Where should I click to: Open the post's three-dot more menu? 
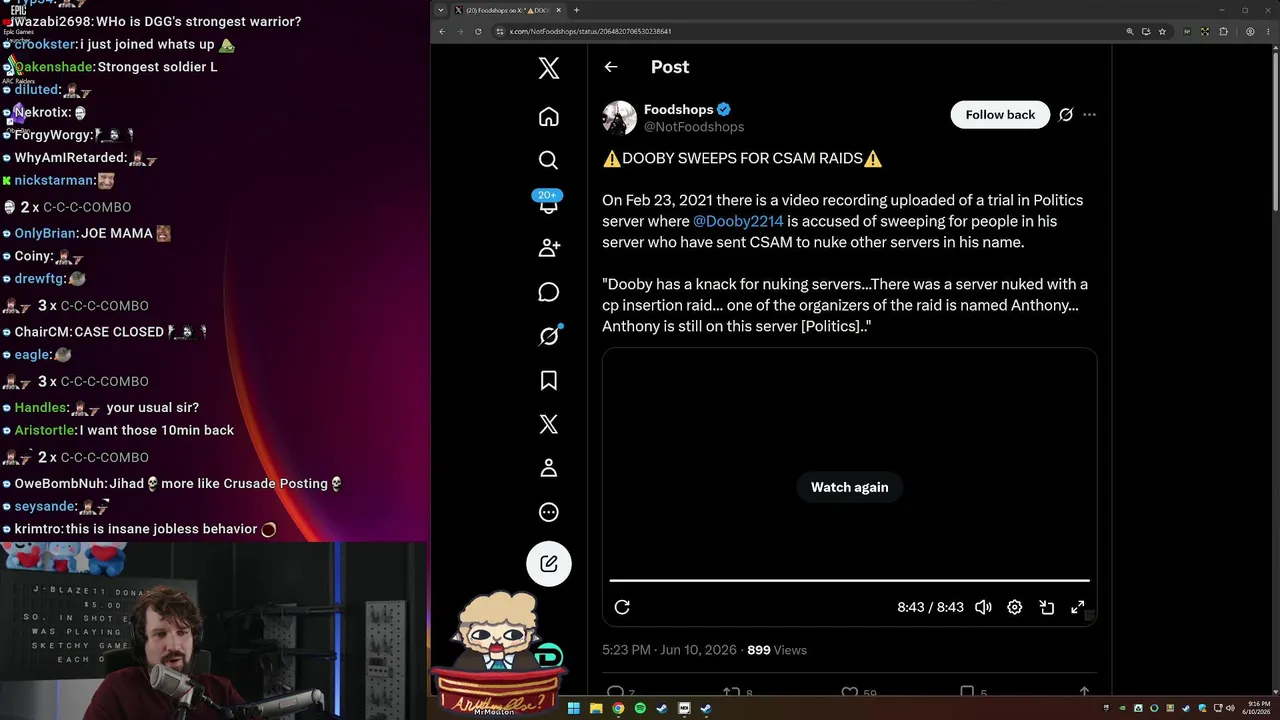coord(1089,115)
